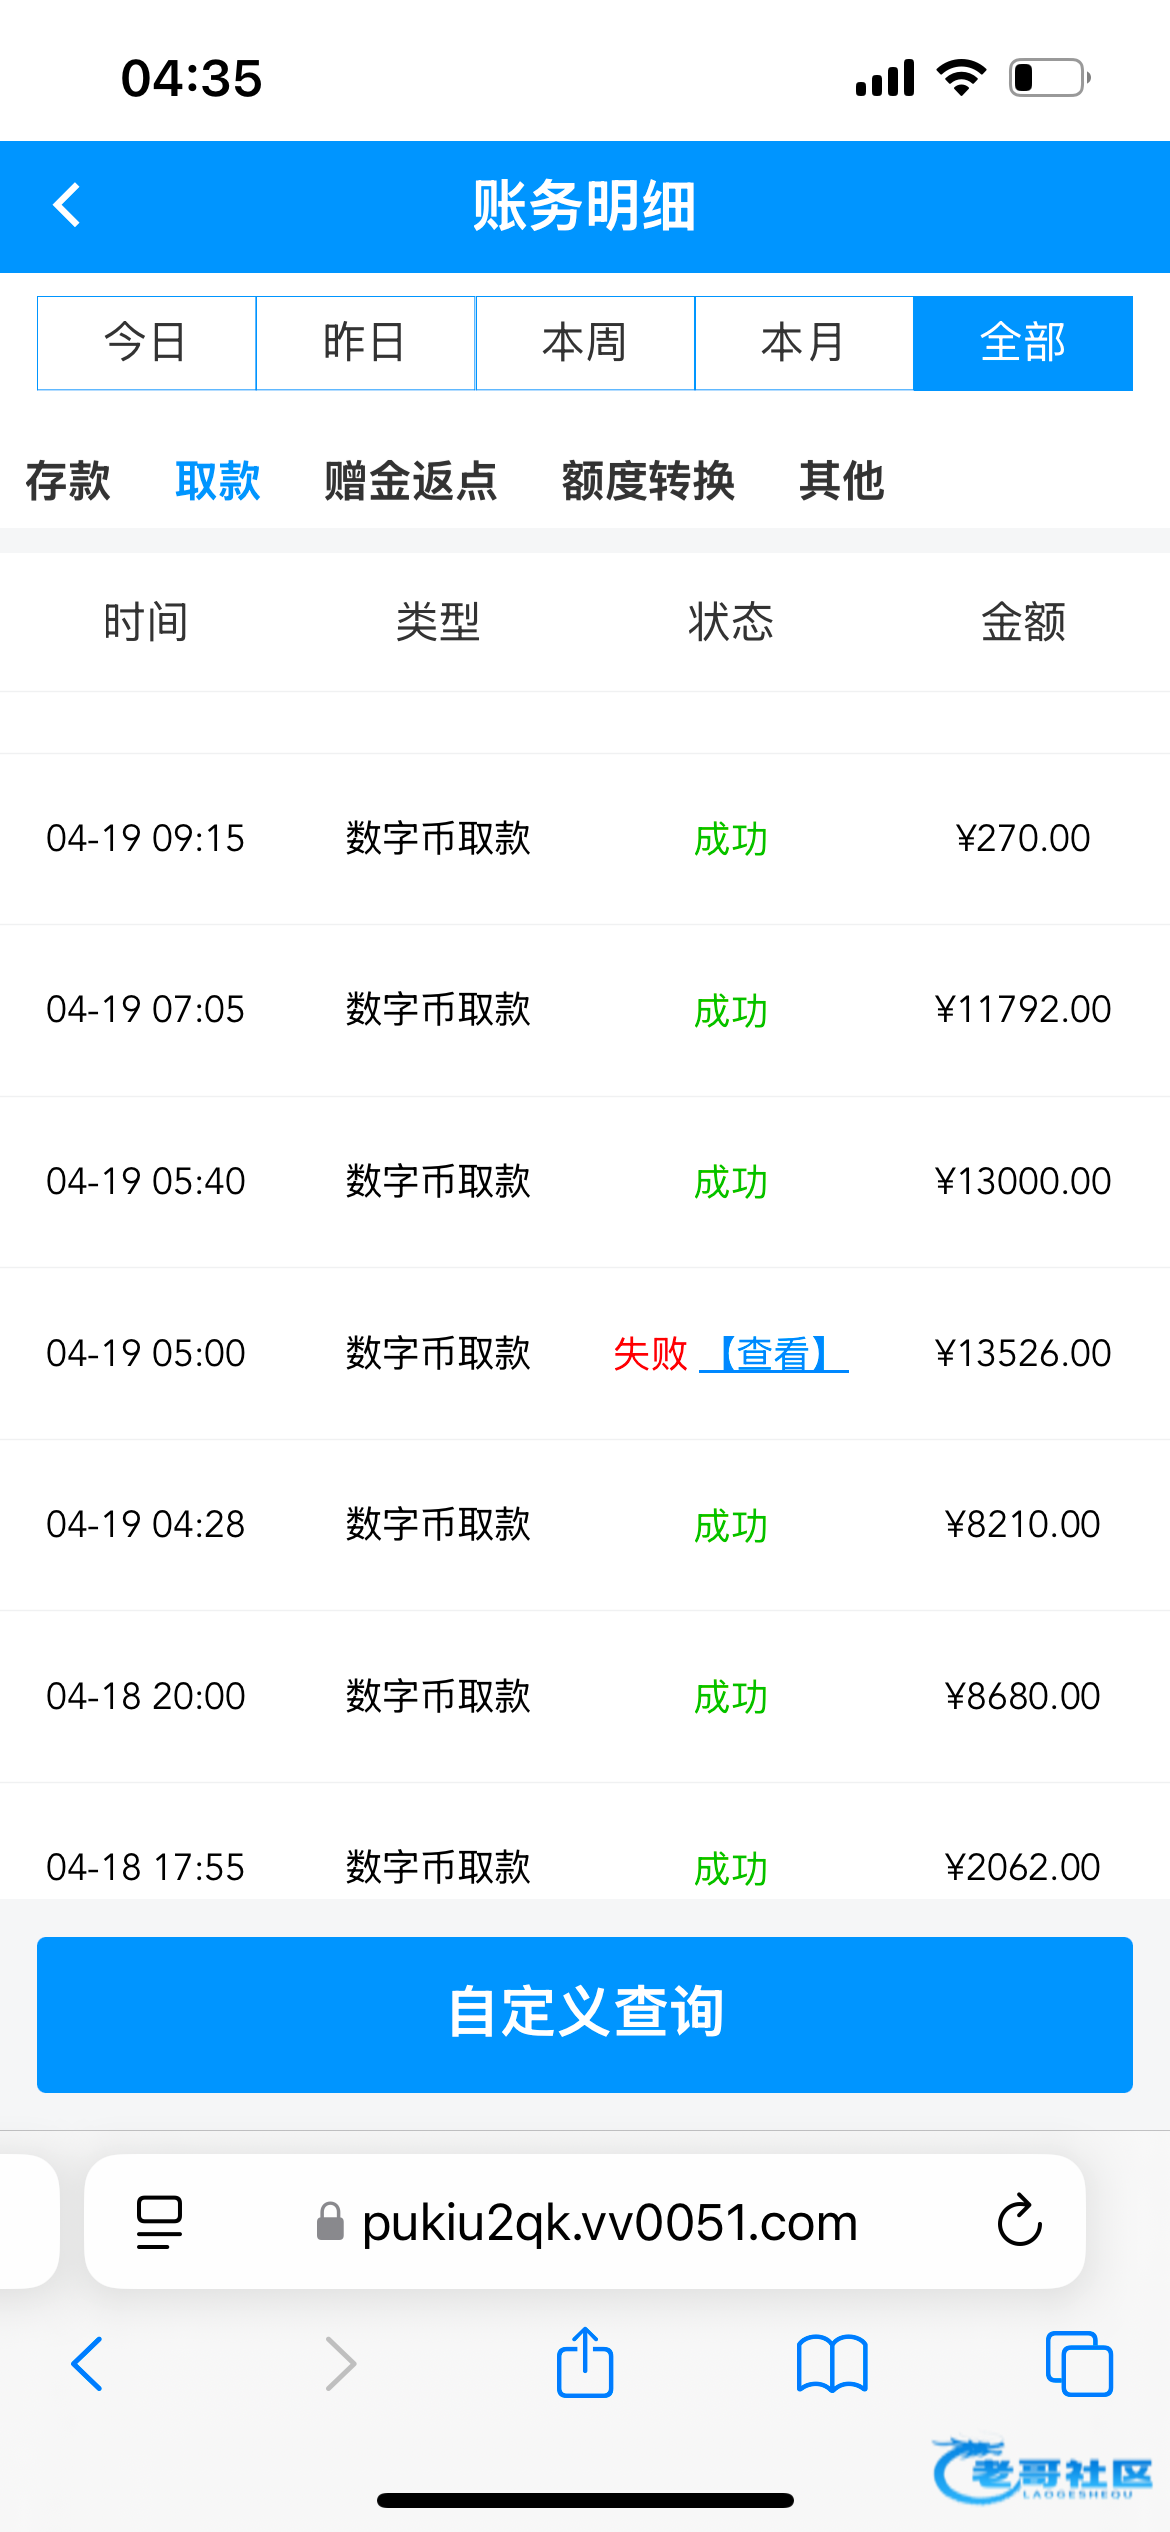Select the 今日 date filter
The image size is (1170, 2532).
tap(147, 343)
